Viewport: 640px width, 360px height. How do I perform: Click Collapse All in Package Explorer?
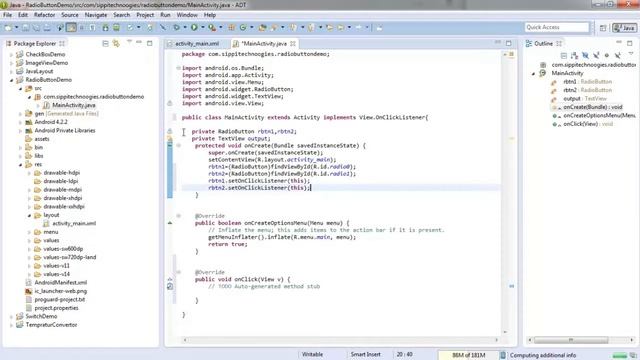pos(105,43)
